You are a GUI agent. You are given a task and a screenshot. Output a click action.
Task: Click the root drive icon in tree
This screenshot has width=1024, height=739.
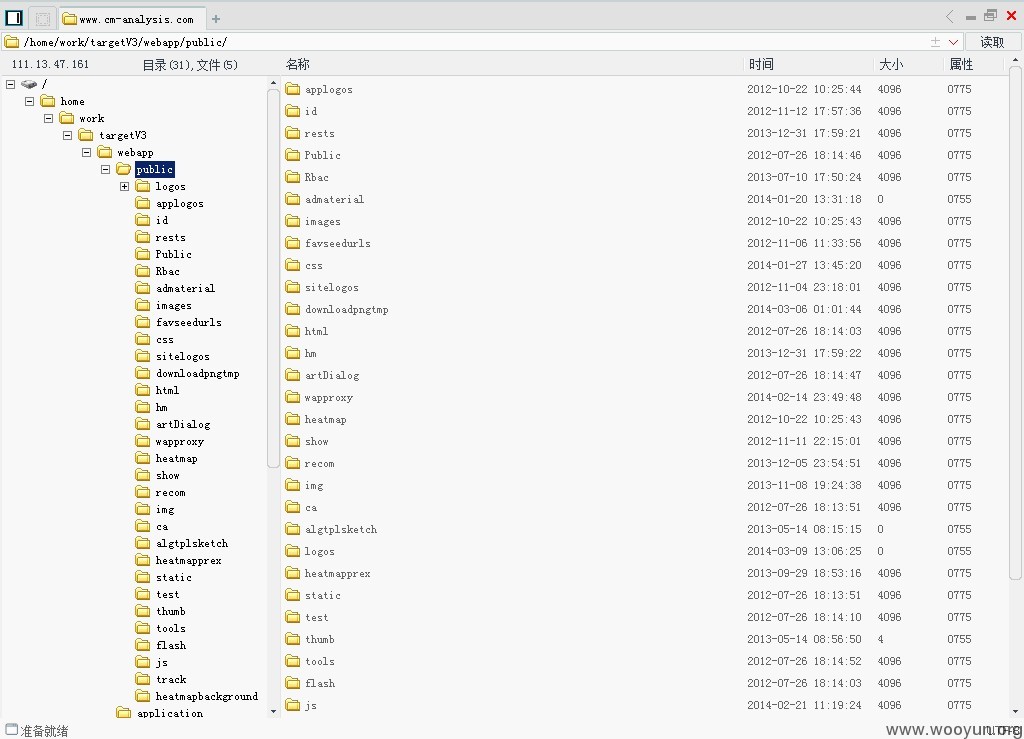29,84
